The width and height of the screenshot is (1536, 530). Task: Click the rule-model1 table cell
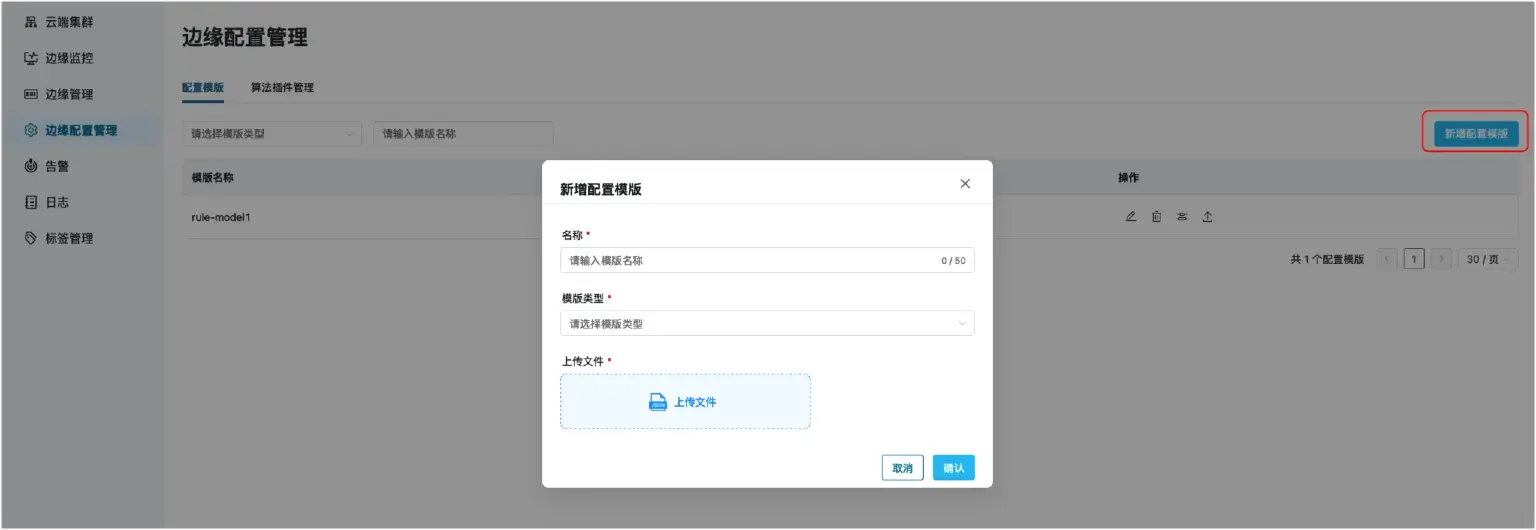[220, 217]
